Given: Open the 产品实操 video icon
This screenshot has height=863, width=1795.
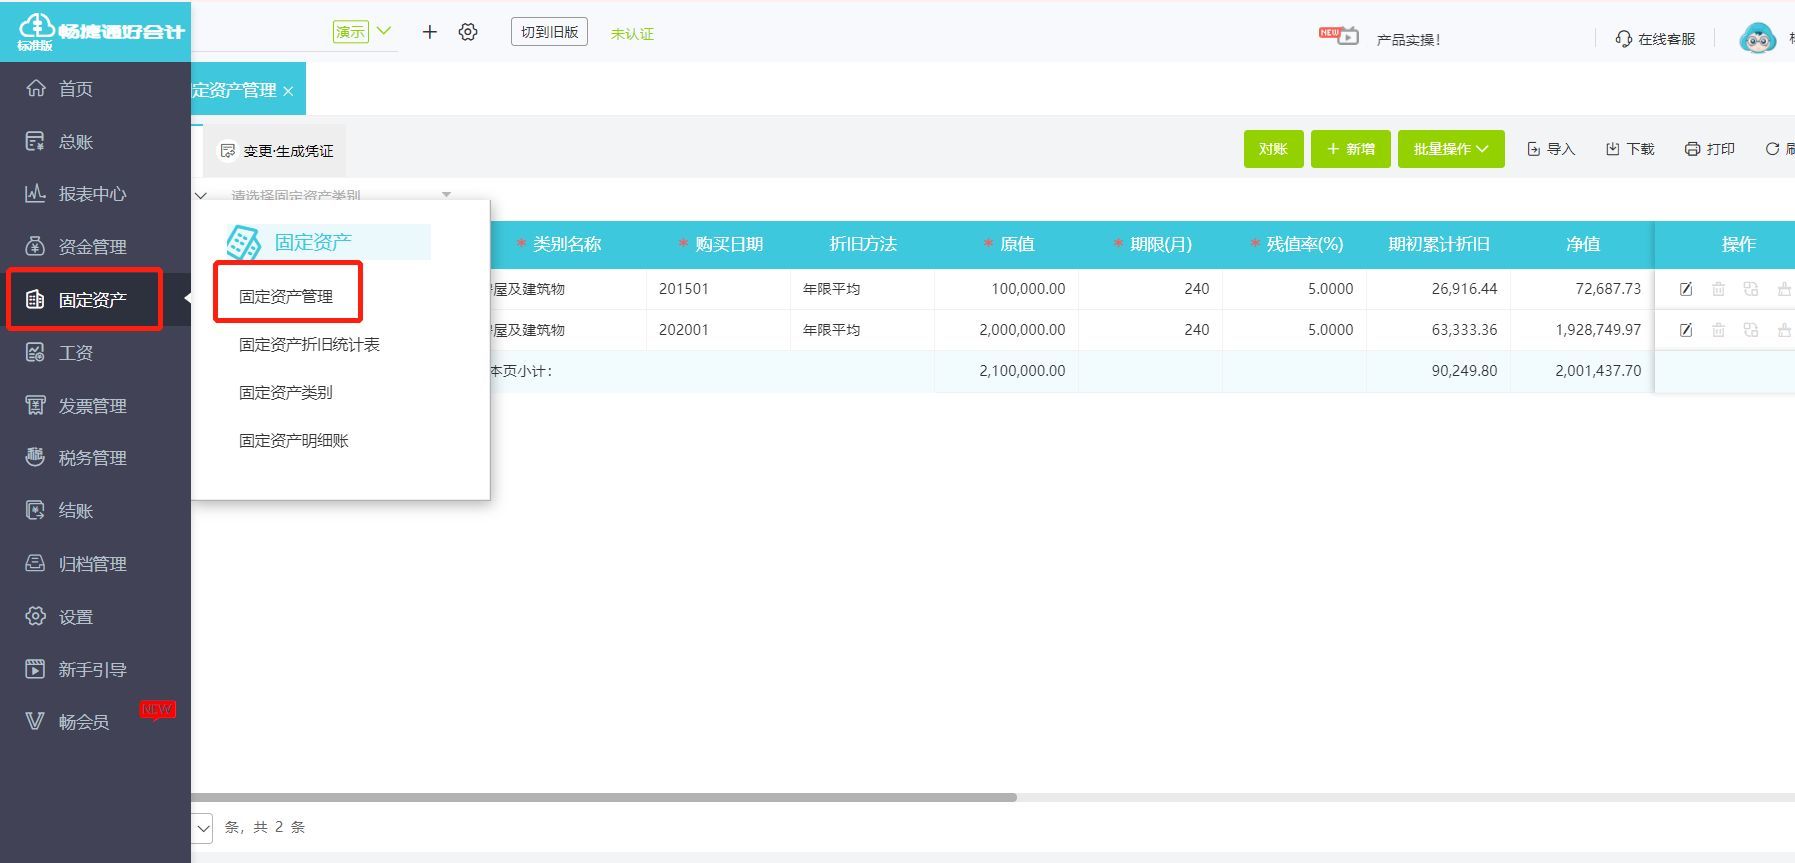Looking at the screenshot, I should (x=1339, y=37).
